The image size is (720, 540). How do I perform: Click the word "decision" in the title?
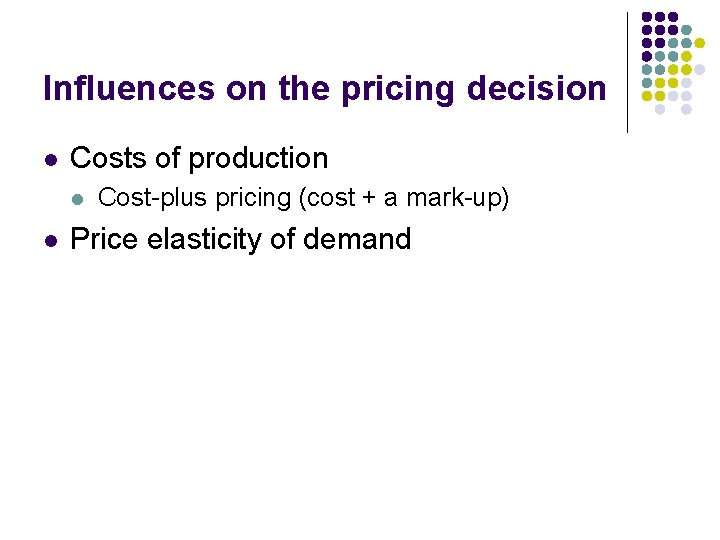pyautogui.click(x=537, y=88)
